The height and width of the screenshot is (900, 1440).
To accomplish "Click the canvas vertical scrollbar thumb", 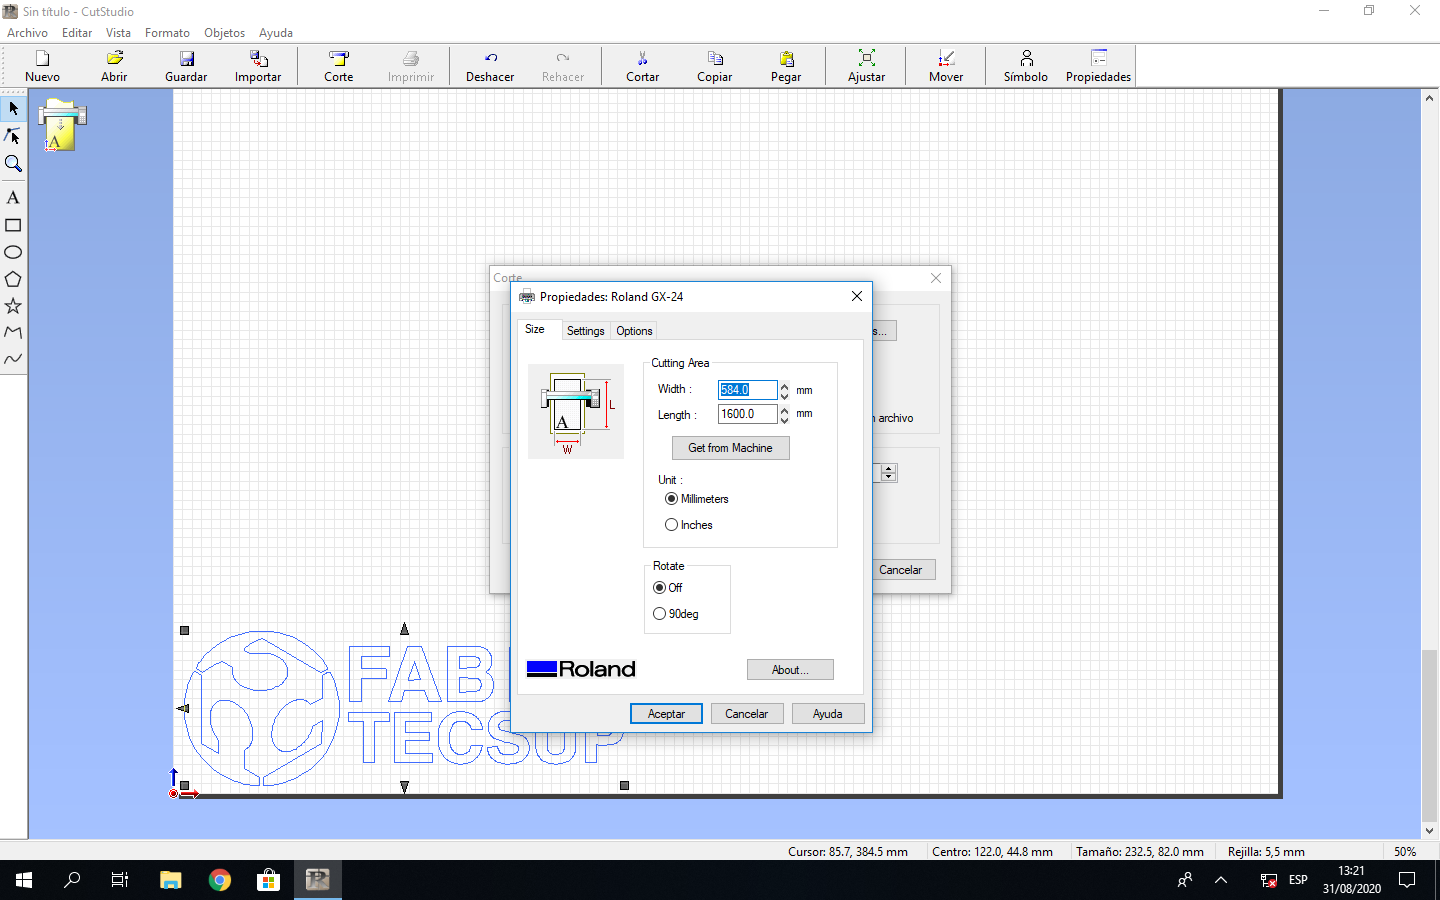I will [1429, 735].
